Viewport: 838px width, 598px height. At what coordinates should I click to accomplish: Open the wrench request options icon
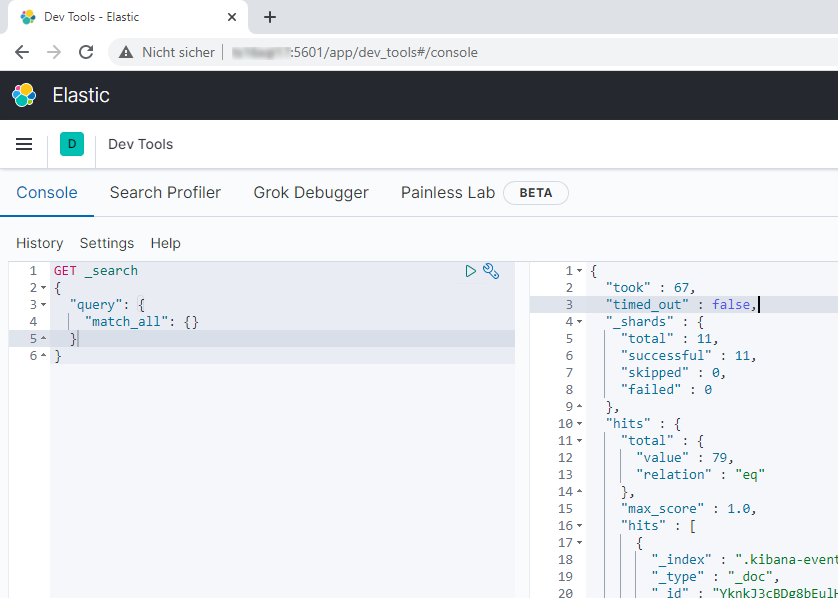(x=491, y=270)
